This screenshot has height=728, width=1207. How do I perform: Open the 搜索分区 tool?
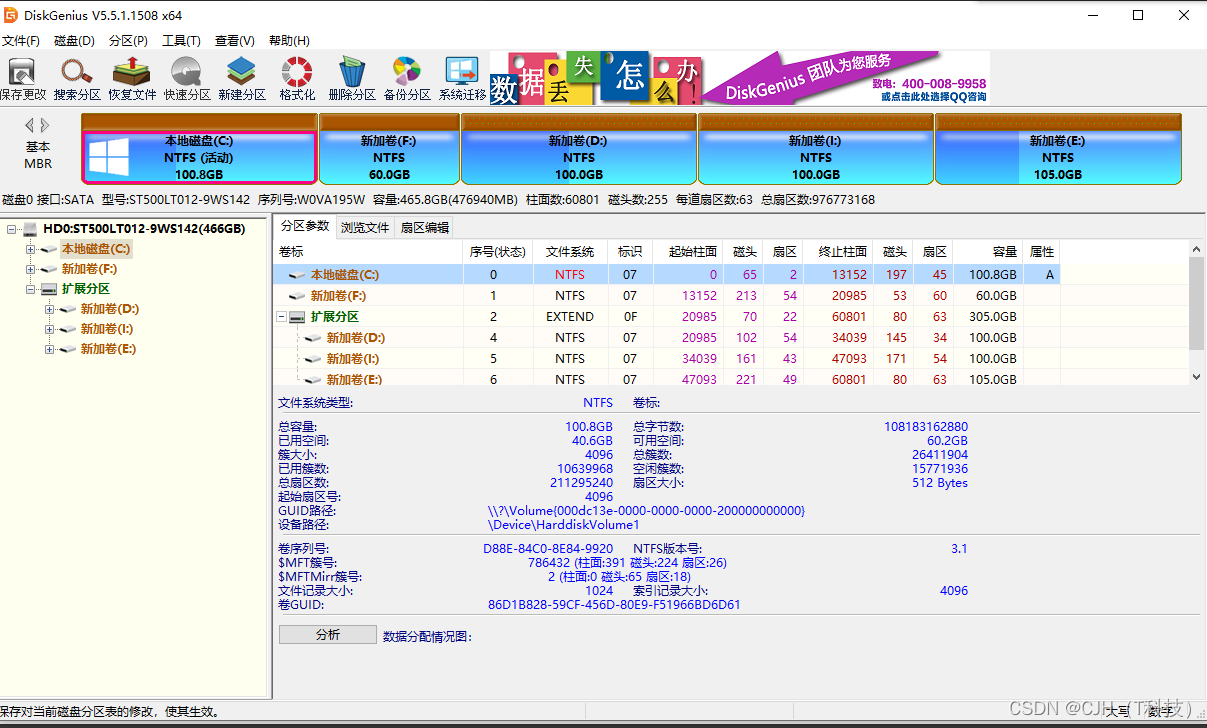pos(76,78)
